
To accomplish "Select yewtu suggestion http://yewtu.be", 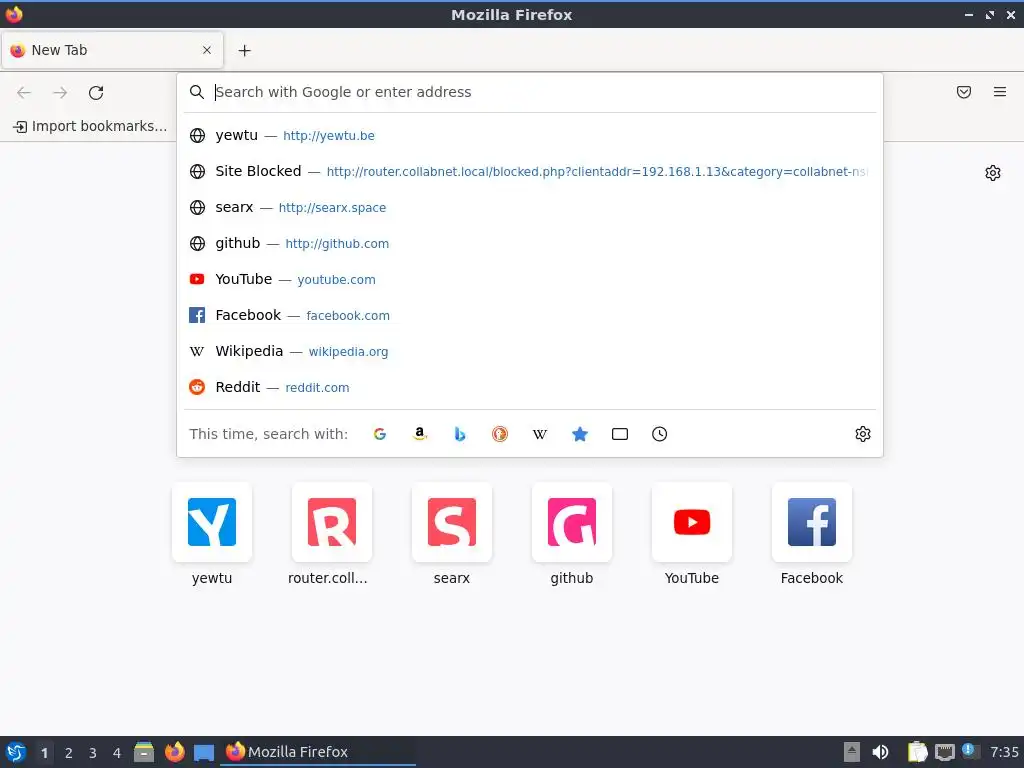I will 530,135.
